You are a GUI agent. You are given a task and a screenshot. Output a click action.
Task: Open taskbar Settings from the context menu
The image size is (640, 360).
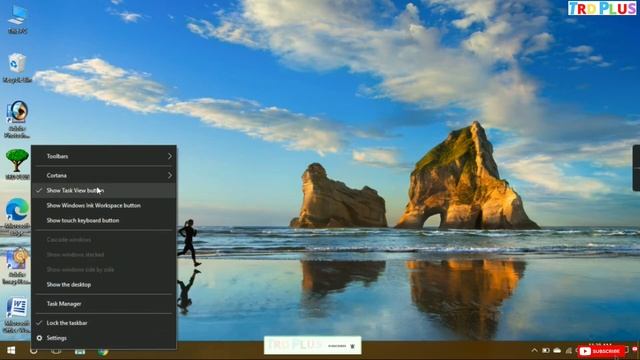[104, 338]
